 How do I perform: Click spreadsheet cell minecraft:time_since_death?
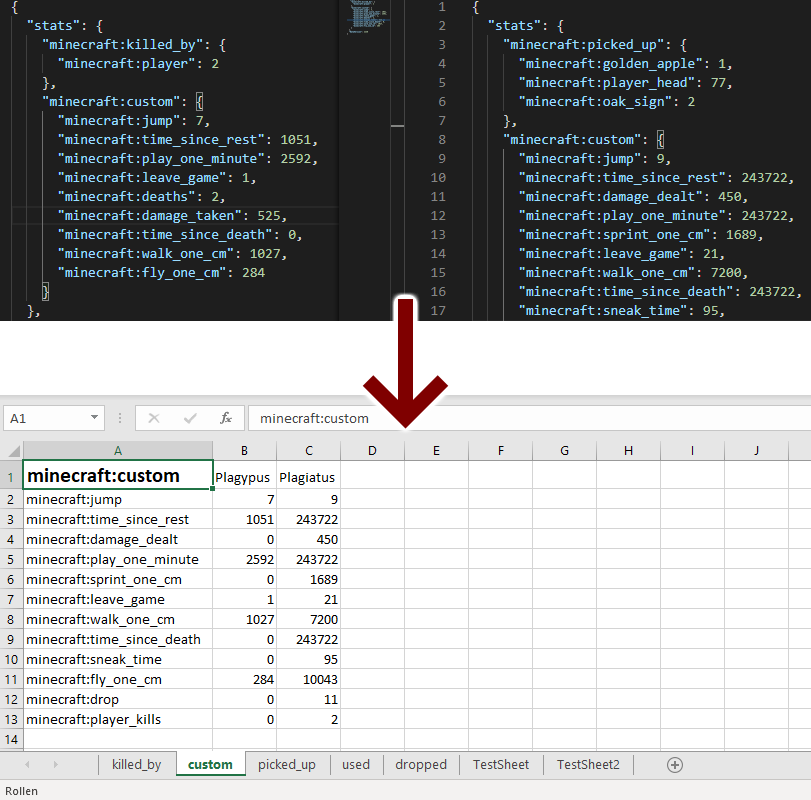[x=118, y=639]
